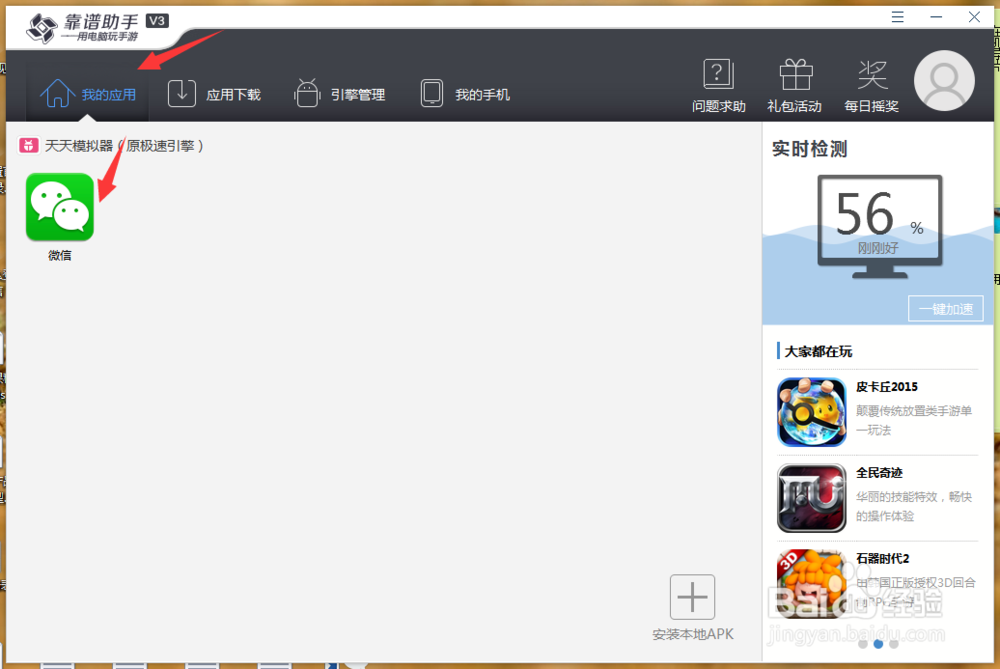
Task: Open the 石器时代2 game thumbnail
Action: (x=812, y=583)
